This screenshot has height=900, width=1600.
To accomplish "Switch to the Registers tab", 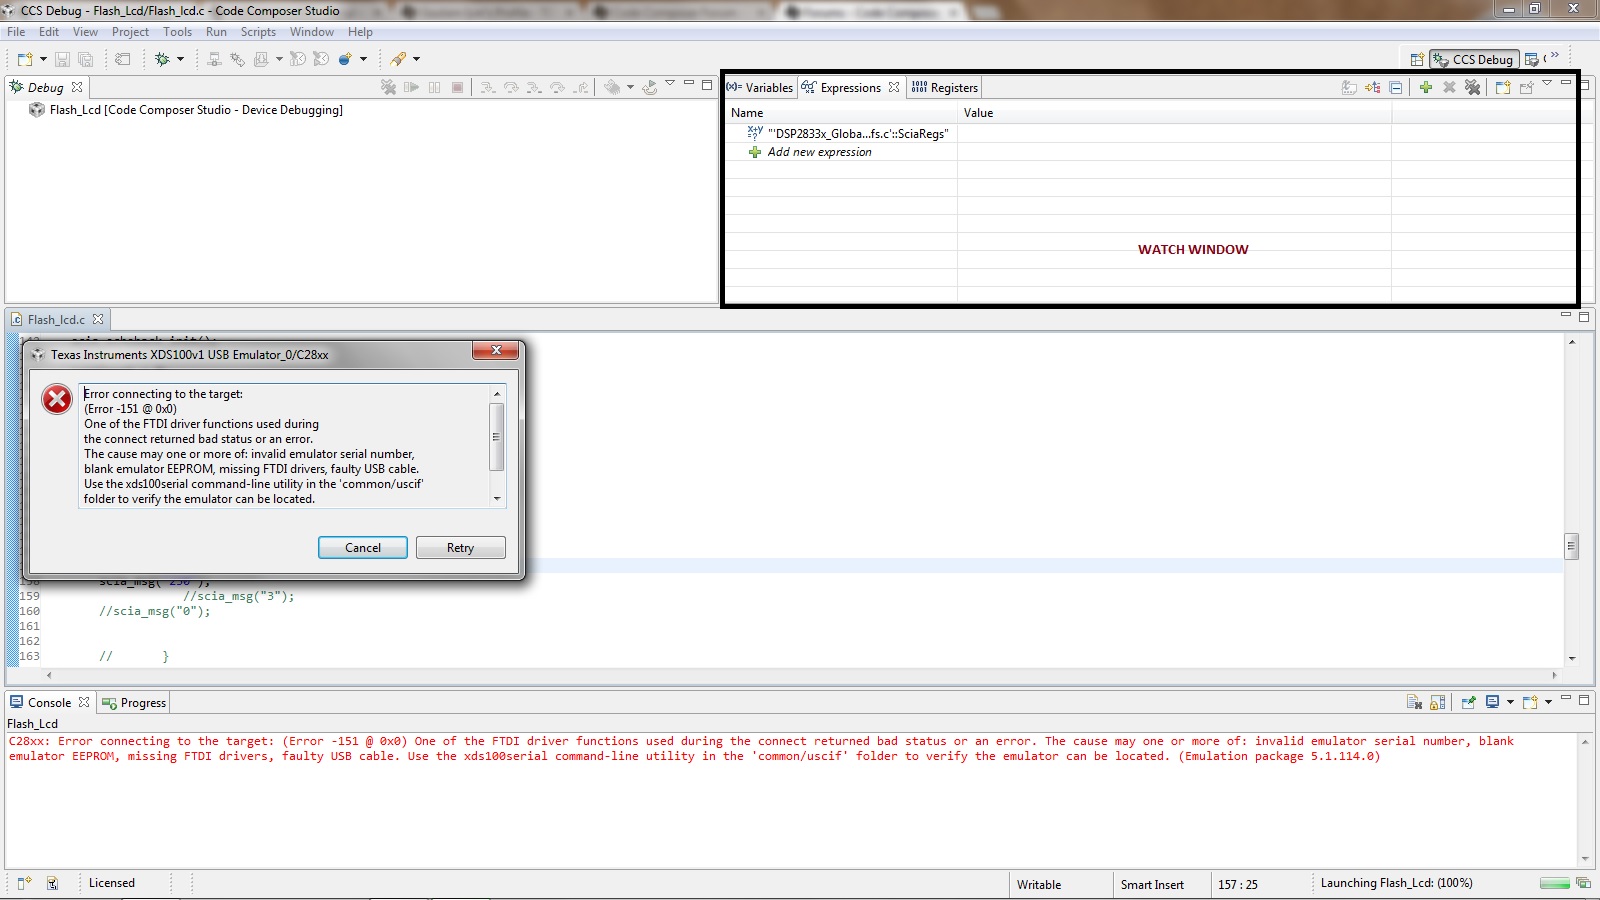I will 945,87.
